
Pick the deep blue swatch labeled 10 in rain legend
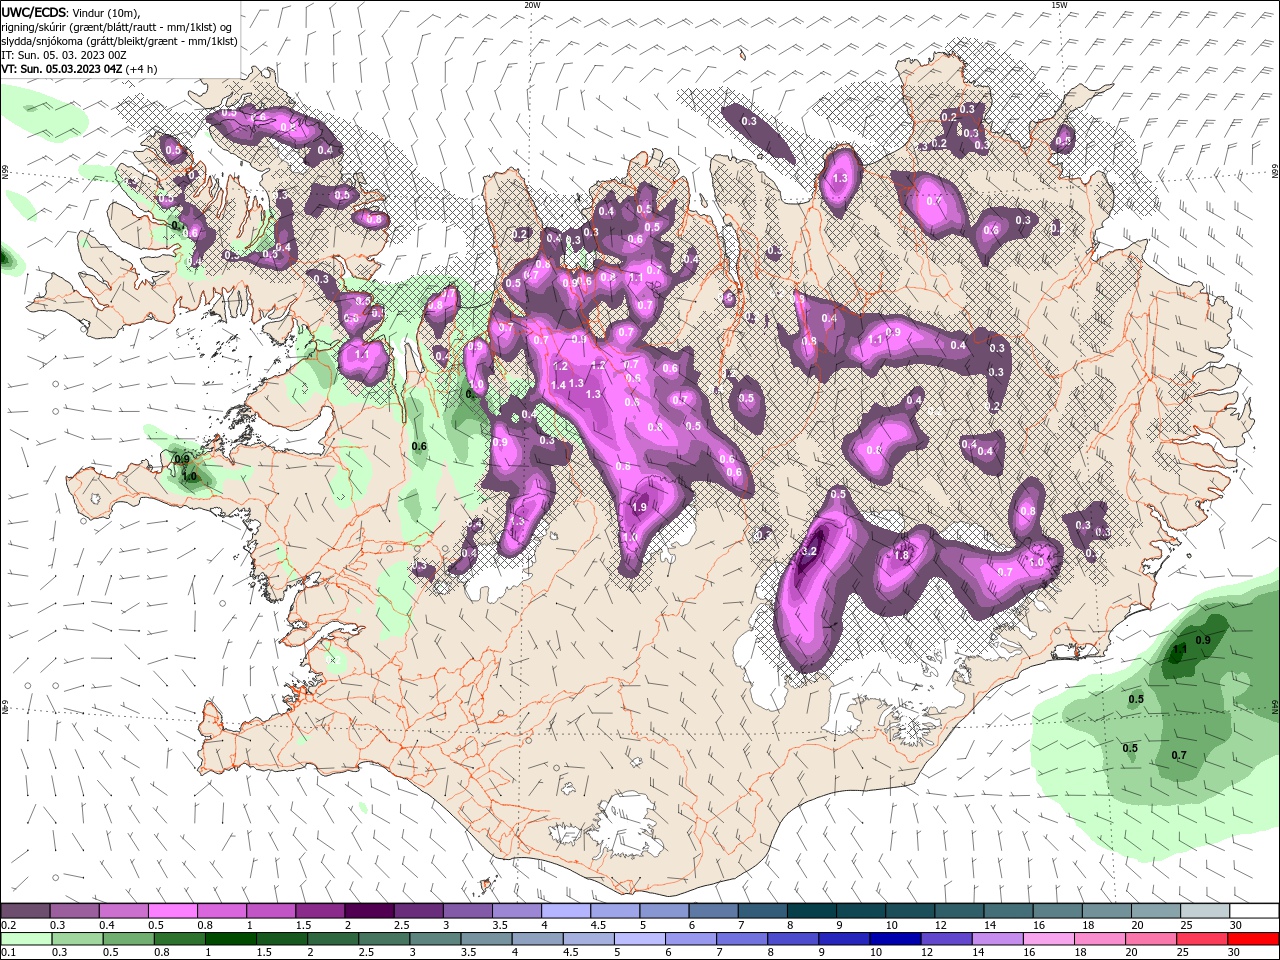click(x=895, y=939)
